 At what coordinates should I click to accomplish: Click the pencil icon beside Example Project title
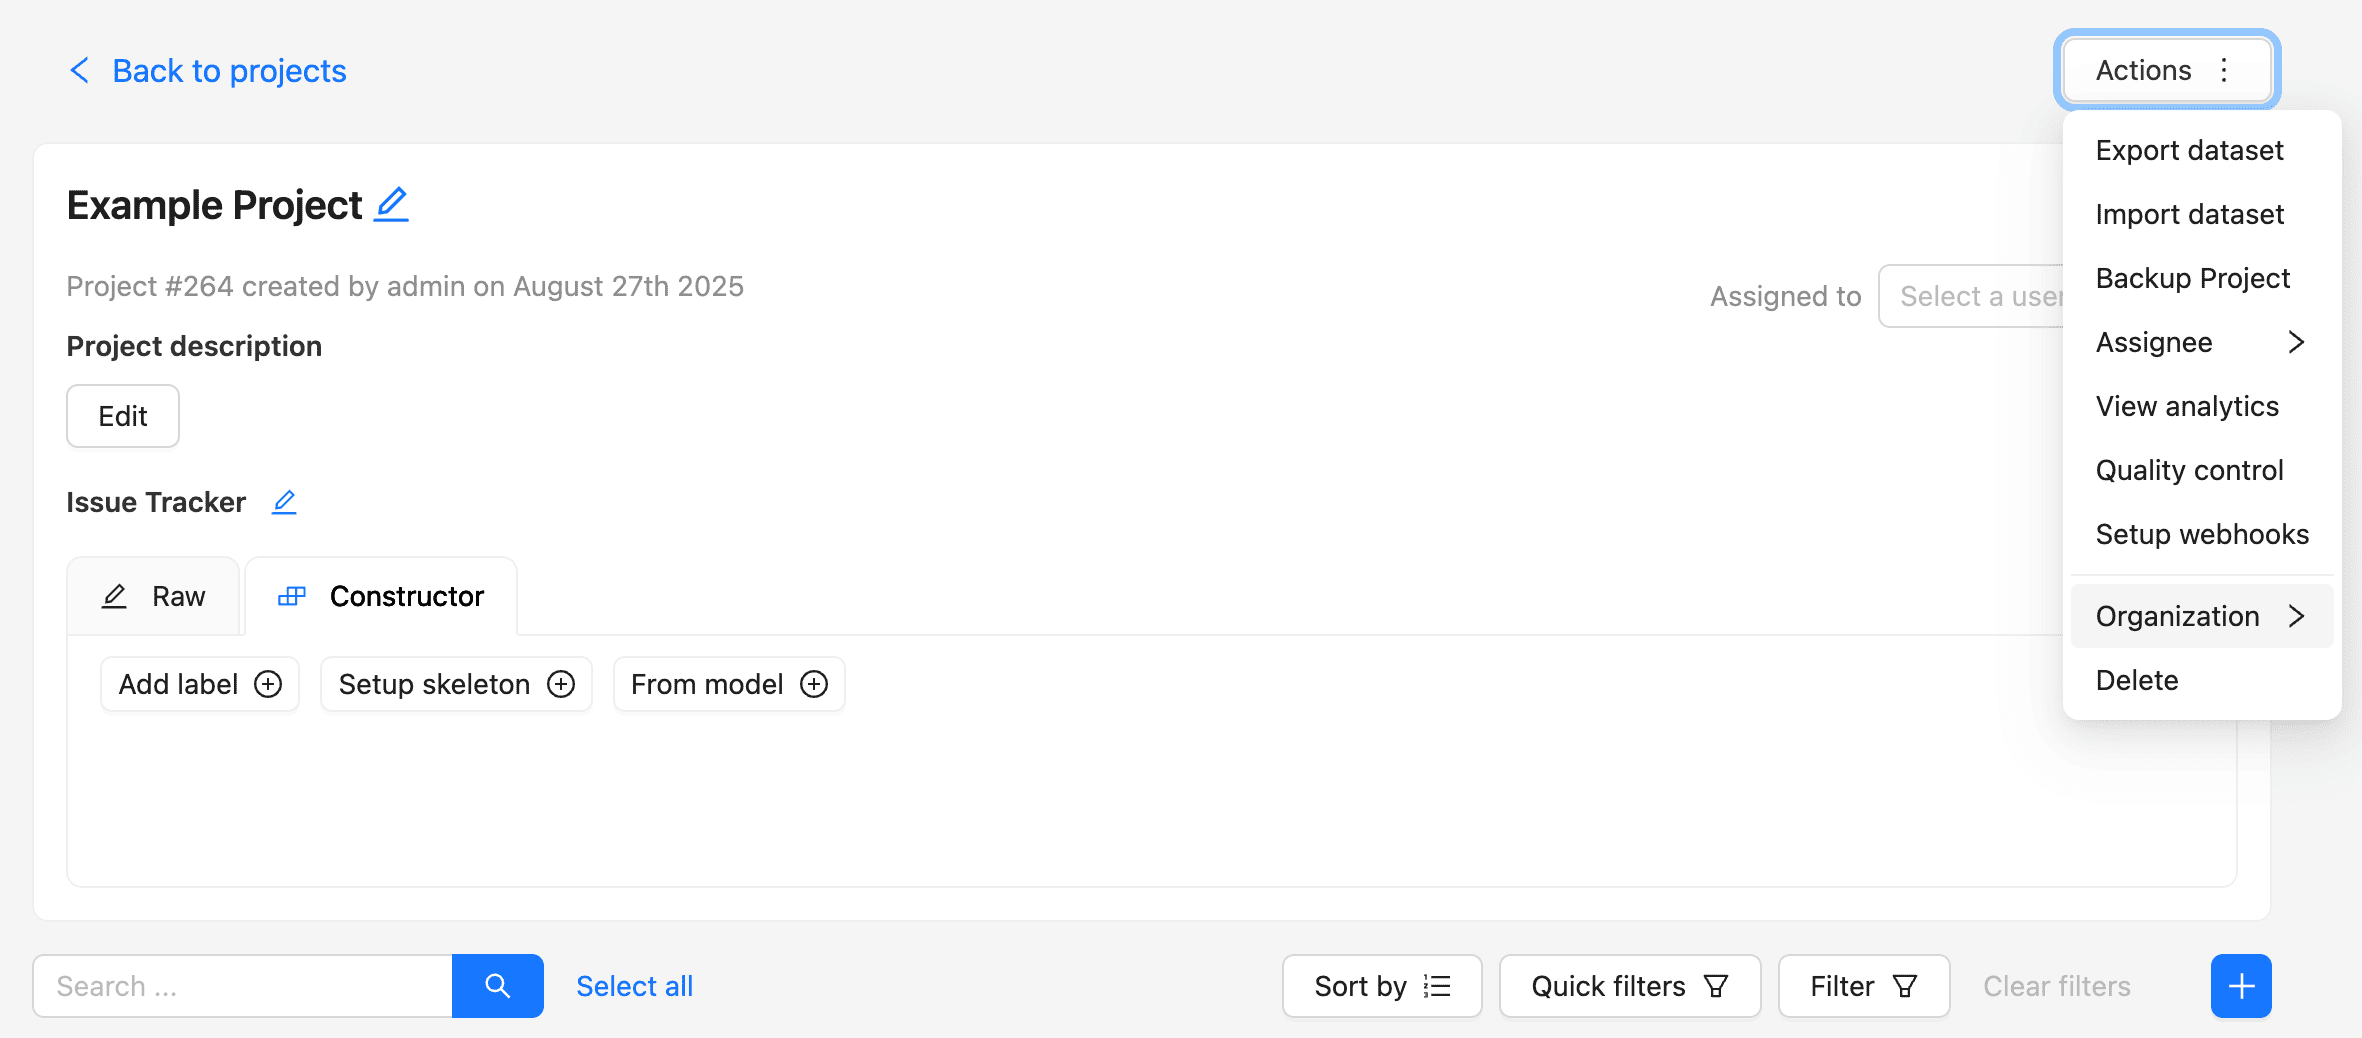391,205
